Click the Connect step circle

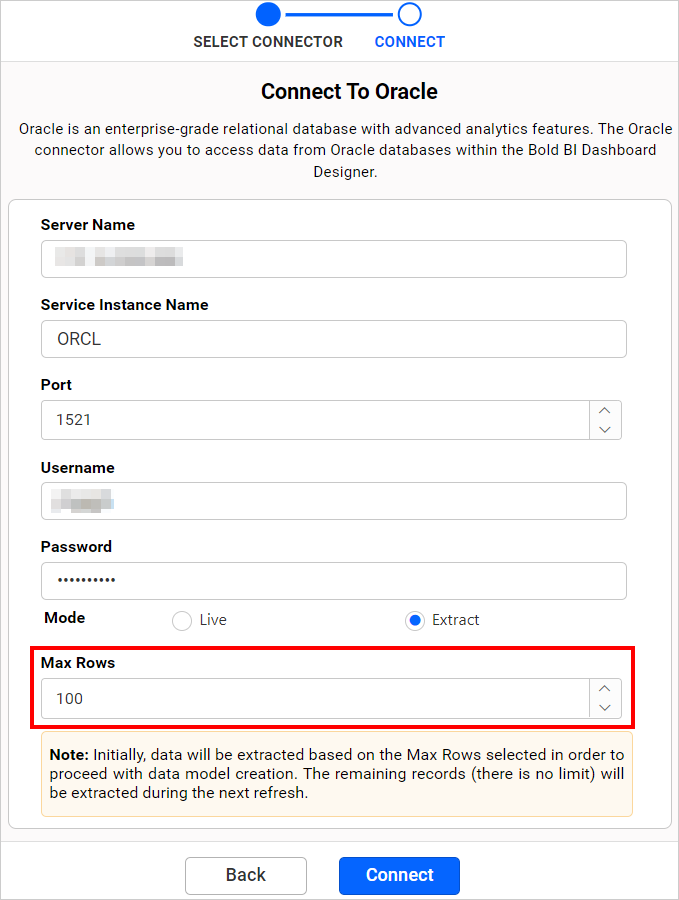(x=410, y=14)
